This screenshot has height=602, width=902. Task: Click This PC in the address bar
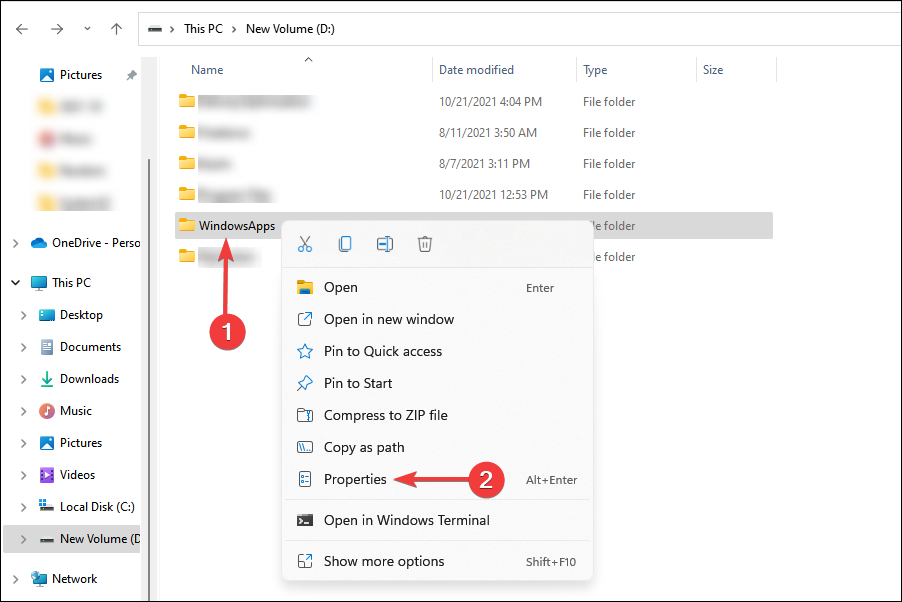(x=203, y=29)
